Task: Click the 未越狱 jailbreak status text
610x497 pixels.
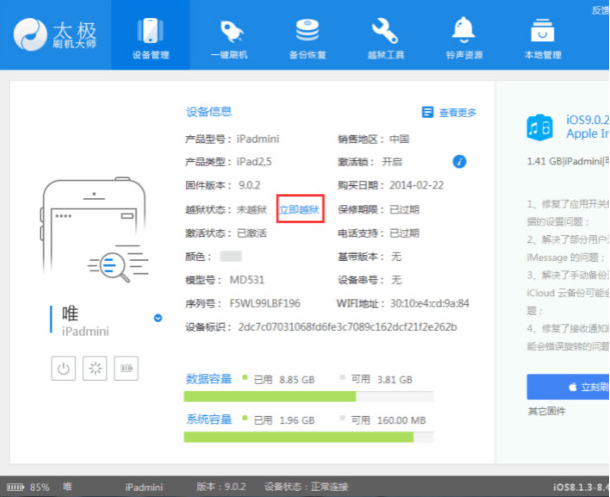Action: pyautogui.click(x=252, y=210)
